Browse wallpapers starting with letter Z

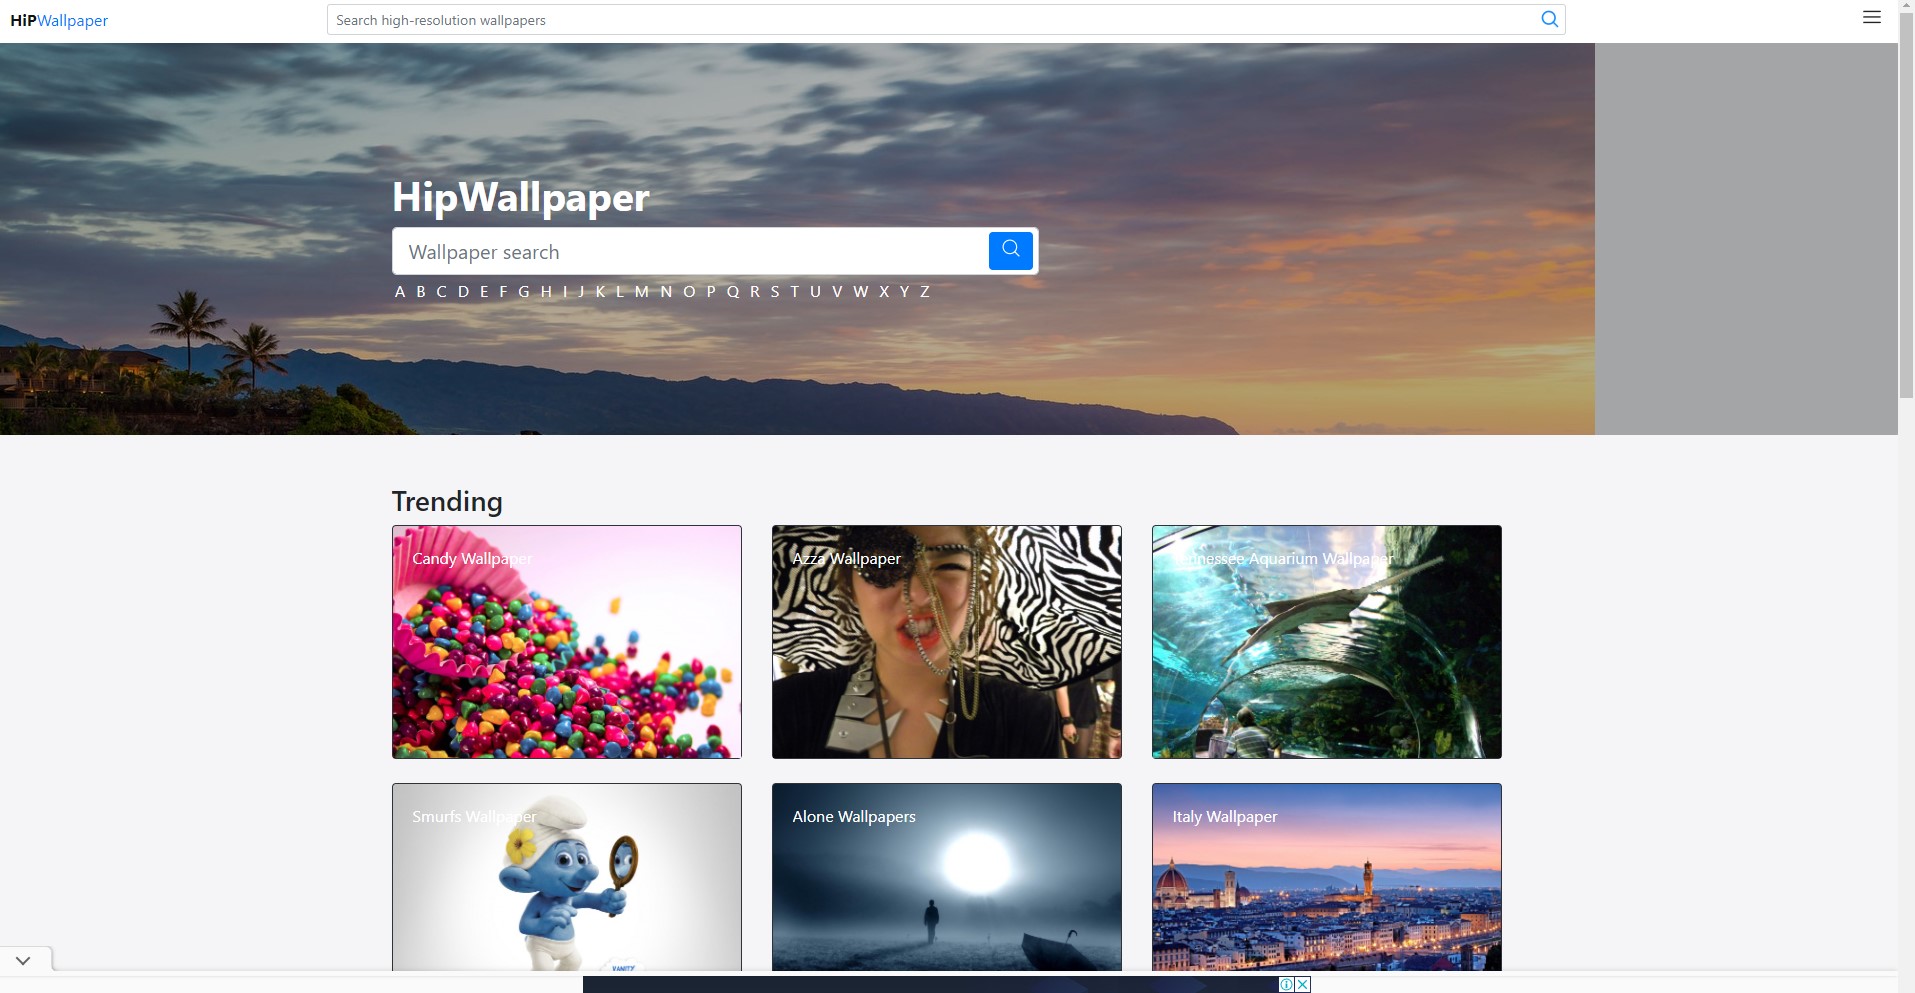(925, 292)
